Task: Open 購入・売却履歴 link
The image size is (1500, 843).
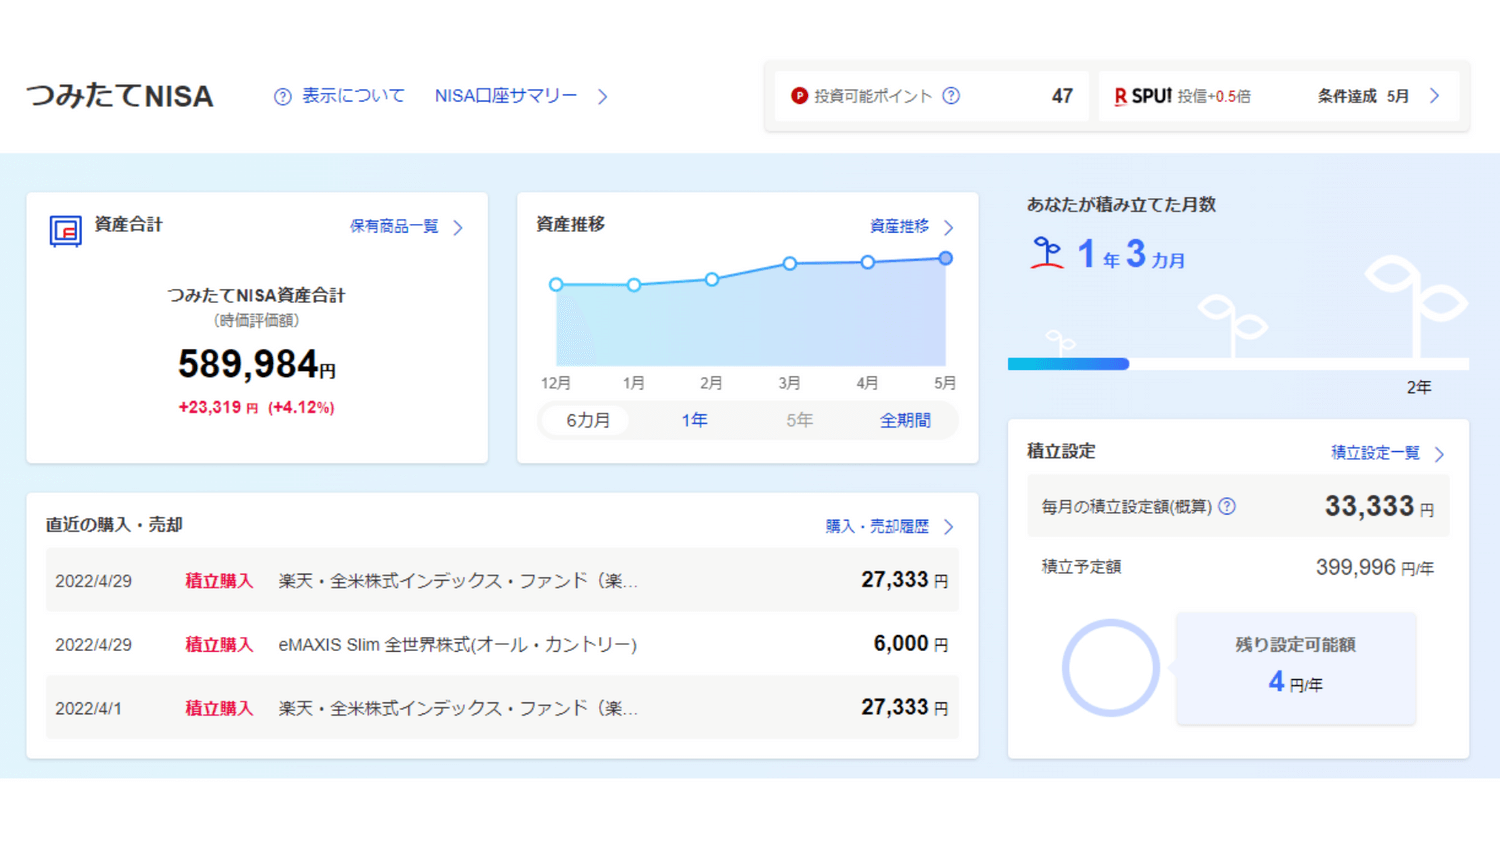Action: pos(877,526)
